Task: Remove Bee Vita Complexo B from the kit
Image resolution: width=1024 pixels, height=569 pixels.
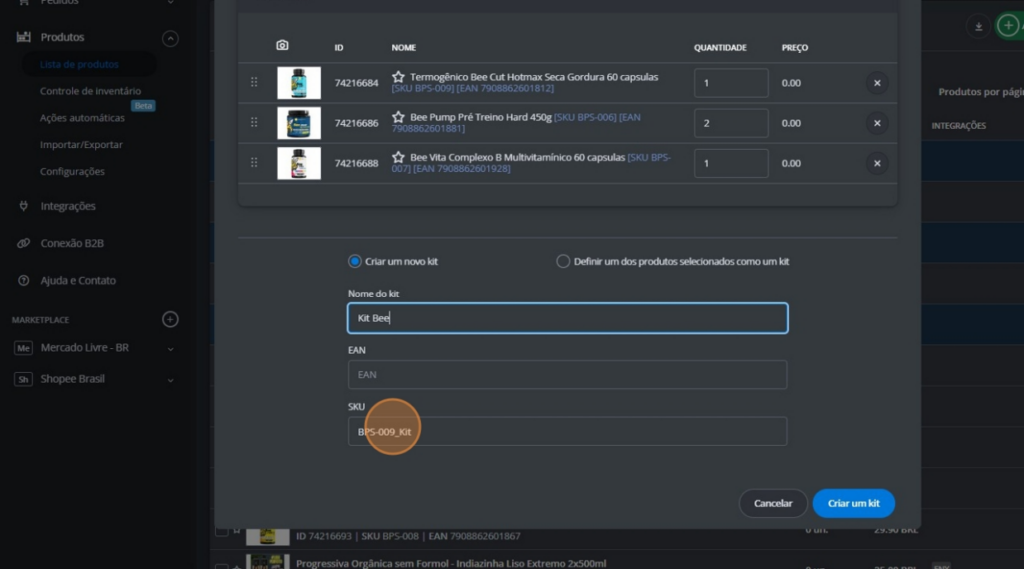Action: point(877,163)
